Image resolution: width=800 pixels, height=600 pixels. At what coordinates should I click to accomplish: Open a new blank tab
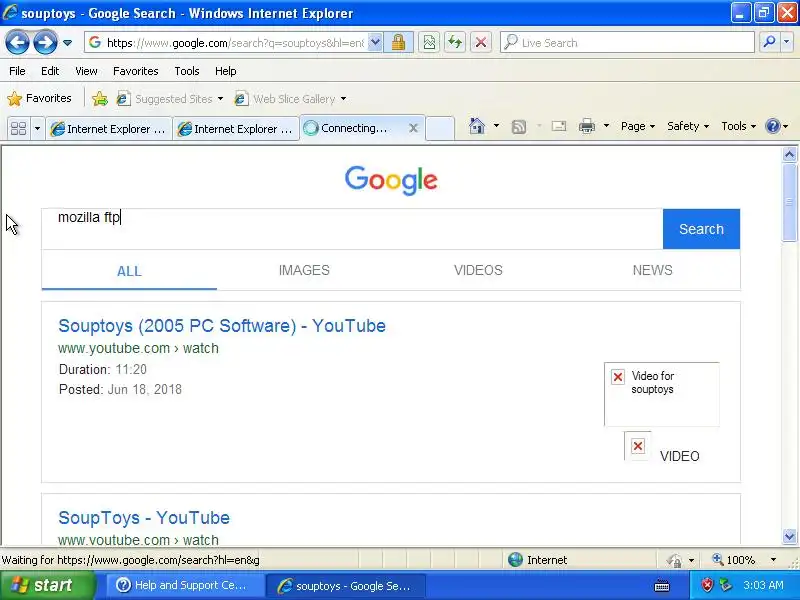pyautogui.click(x=440, y=128)
